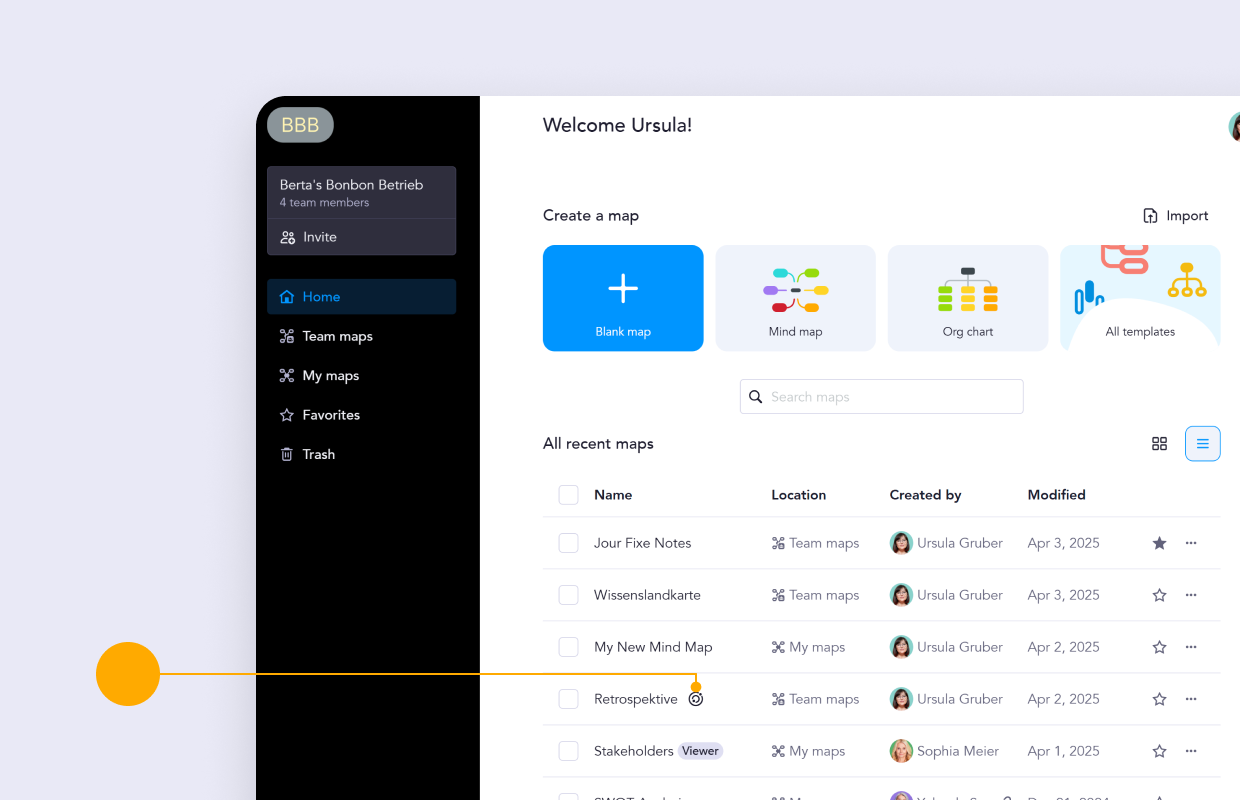Select the Wissenslandkarte checkbox

568,595
